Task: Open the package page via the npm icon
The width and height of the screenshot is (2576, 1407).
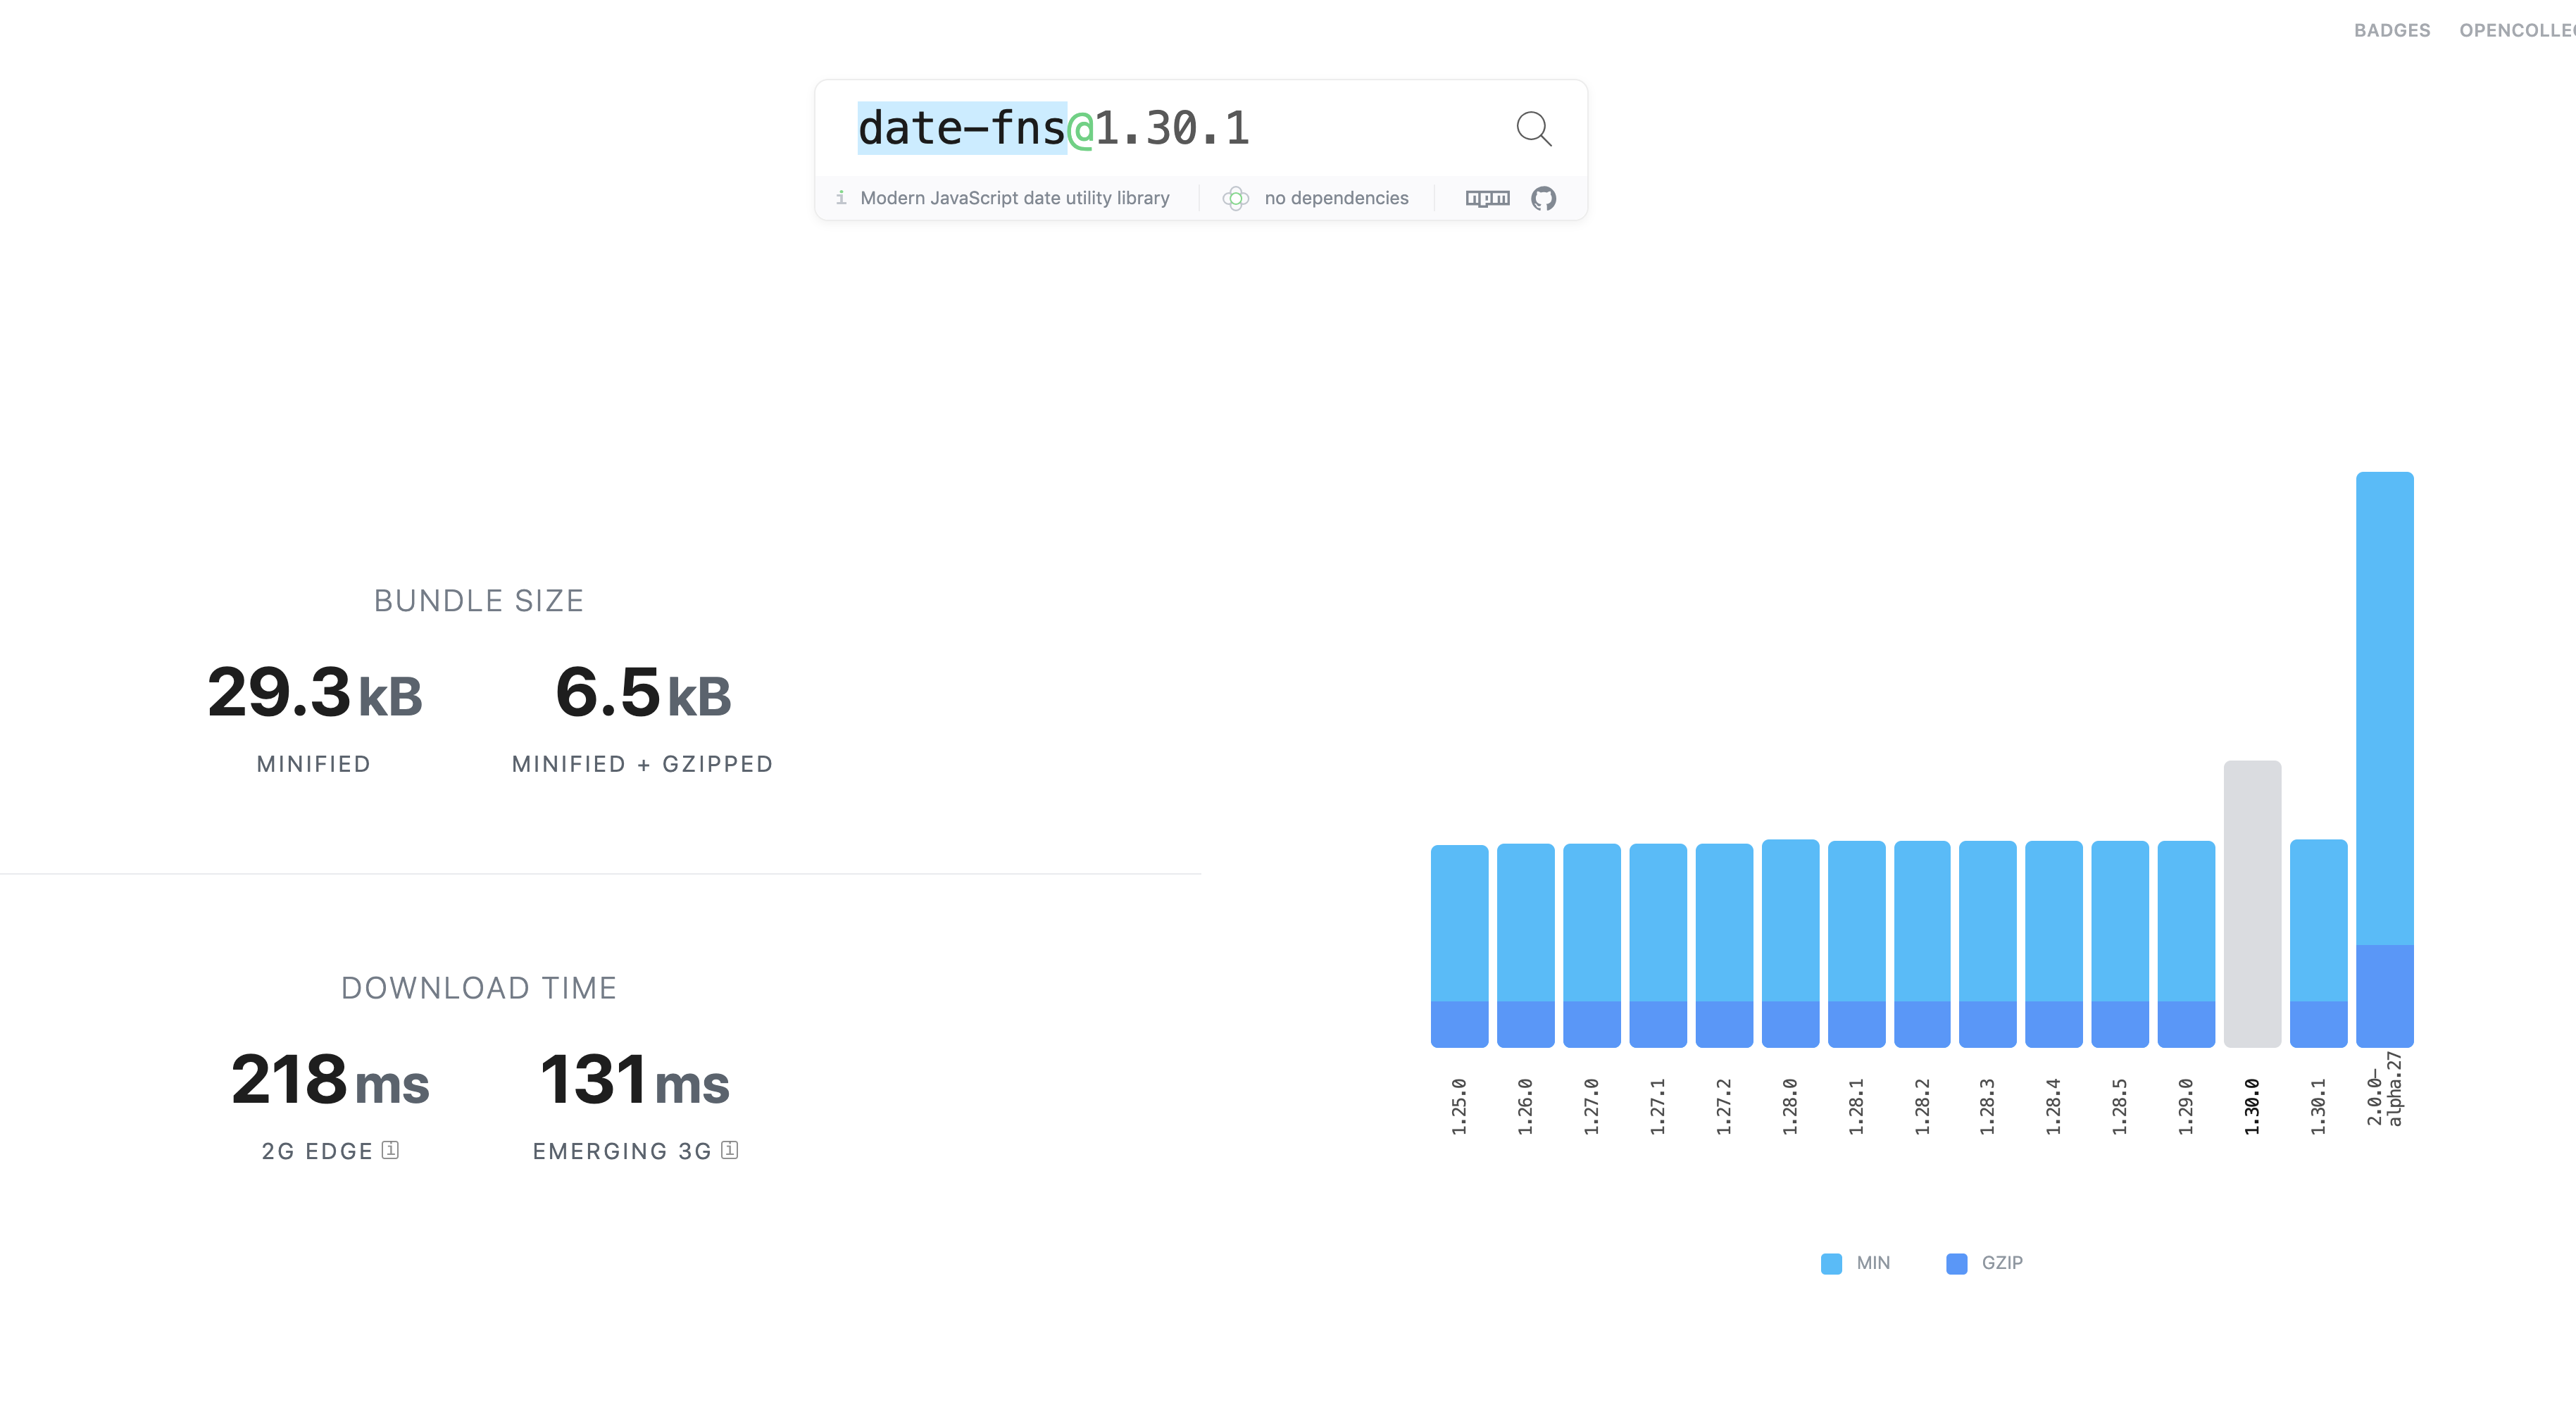Action: pos(1487,198)
